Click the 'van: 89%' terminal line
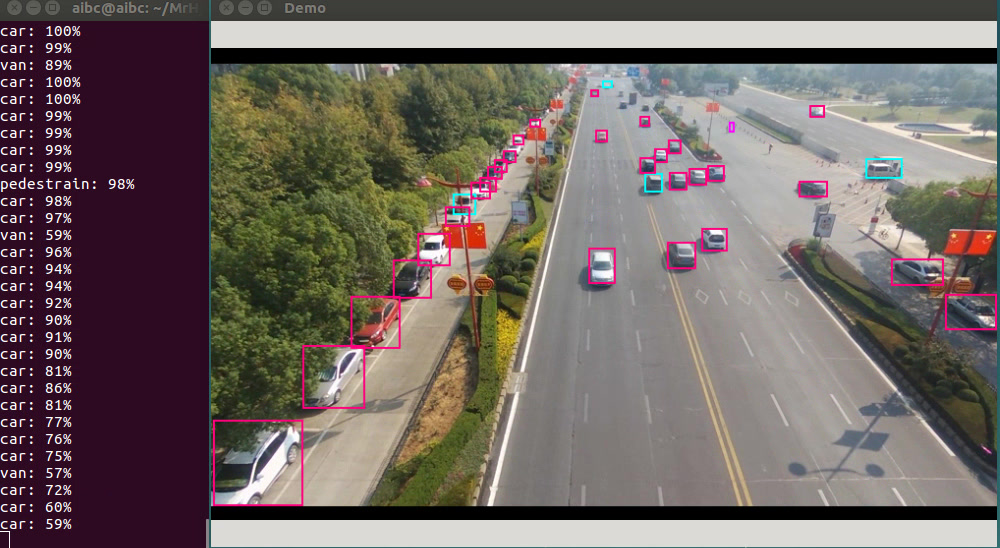 [x=36, y=65]
